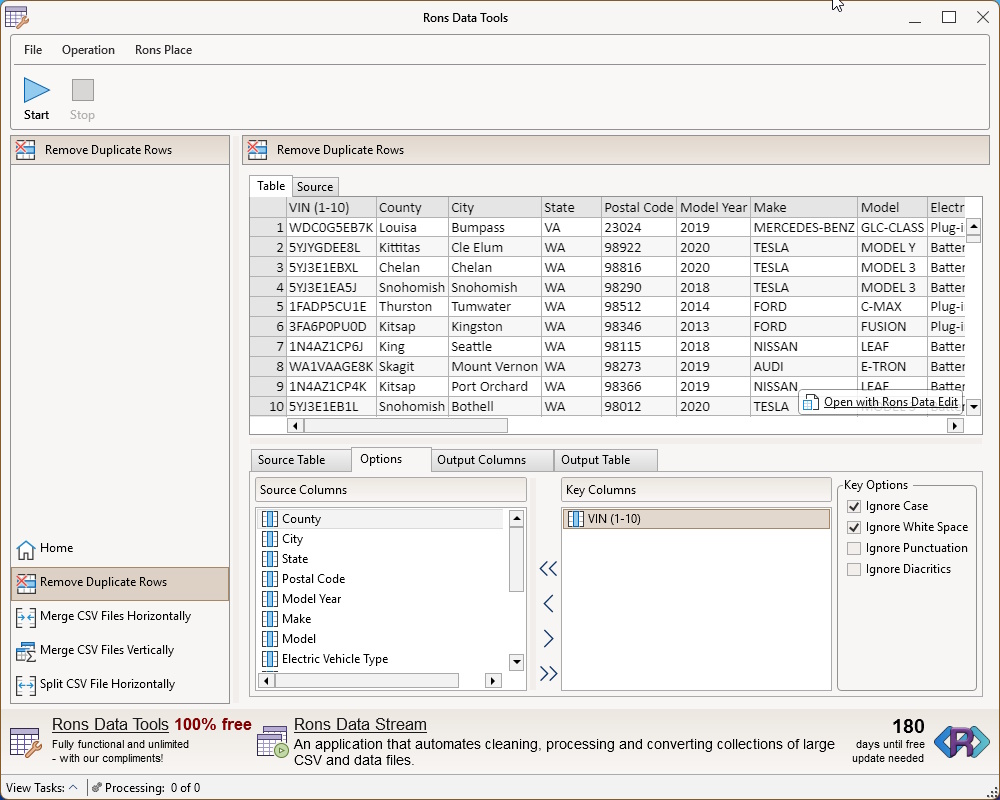The width and height of the screenshot is (1000, 800).
Task: Select Remove Duplicate Rows in the sidebar list
Action: click(120, 582)
